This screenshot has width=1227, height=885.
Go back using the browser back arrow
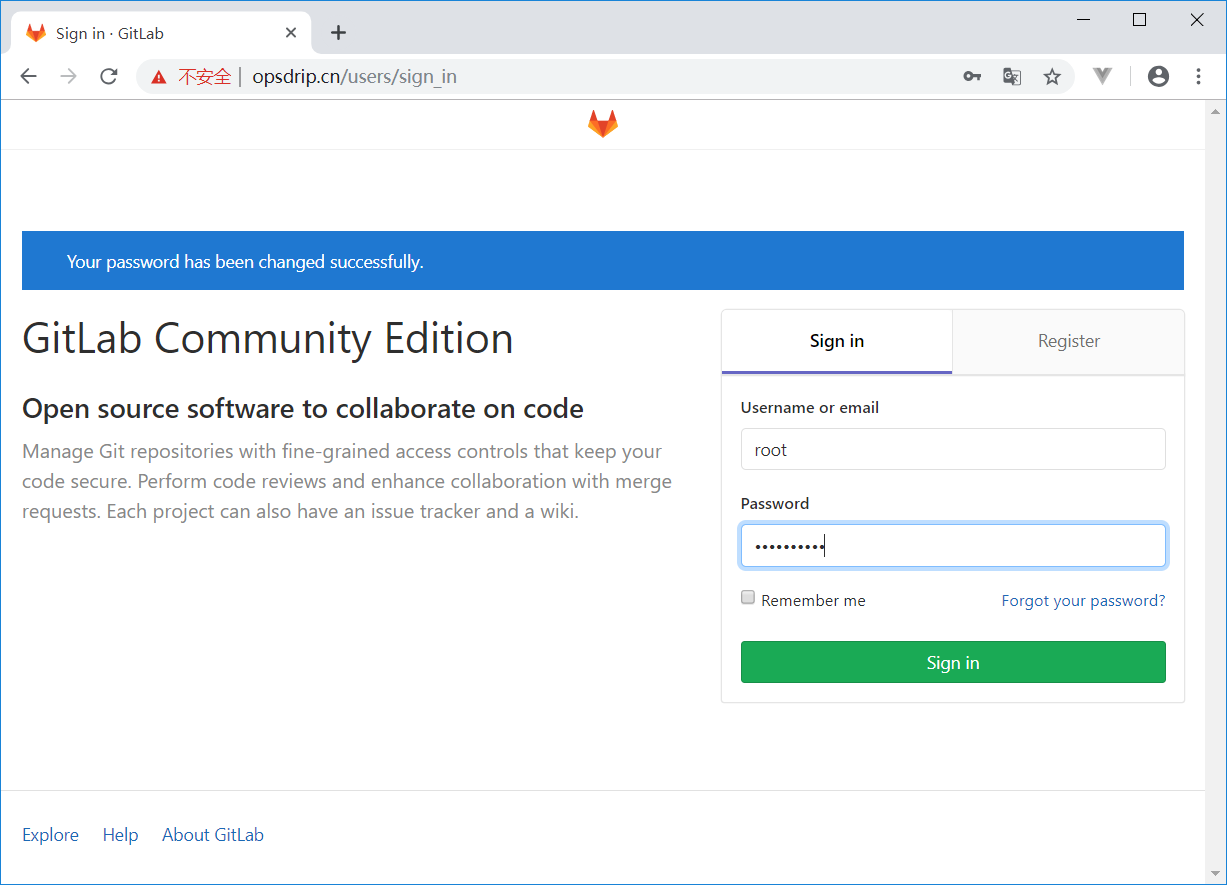click(x=28, y=76)
